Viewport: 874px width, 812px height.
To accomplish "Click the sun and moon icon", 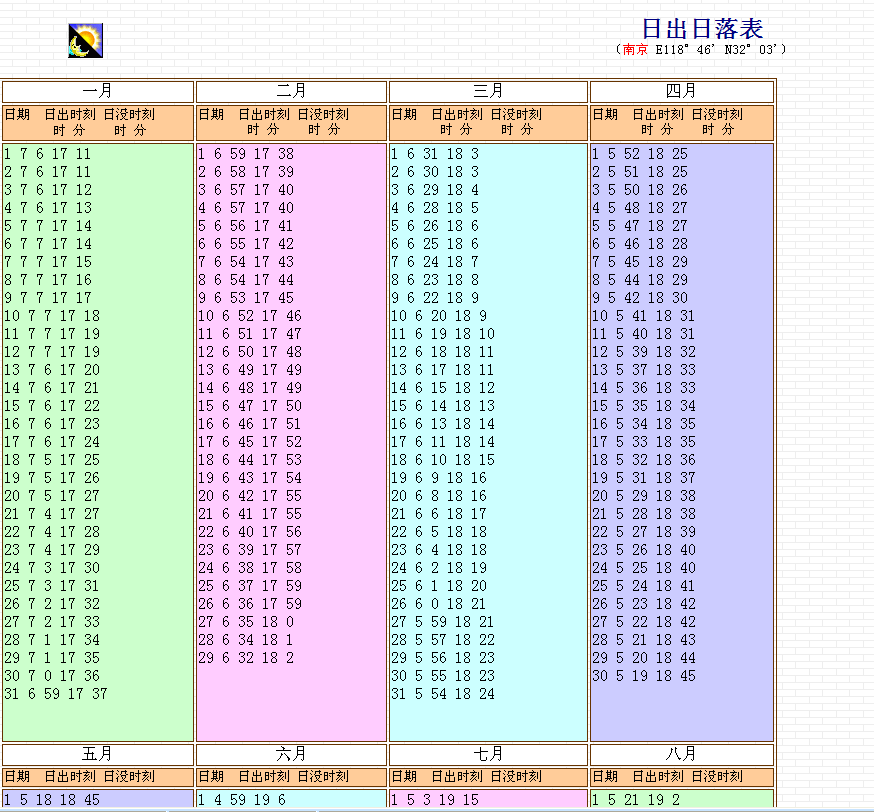I will click(85, 40).
